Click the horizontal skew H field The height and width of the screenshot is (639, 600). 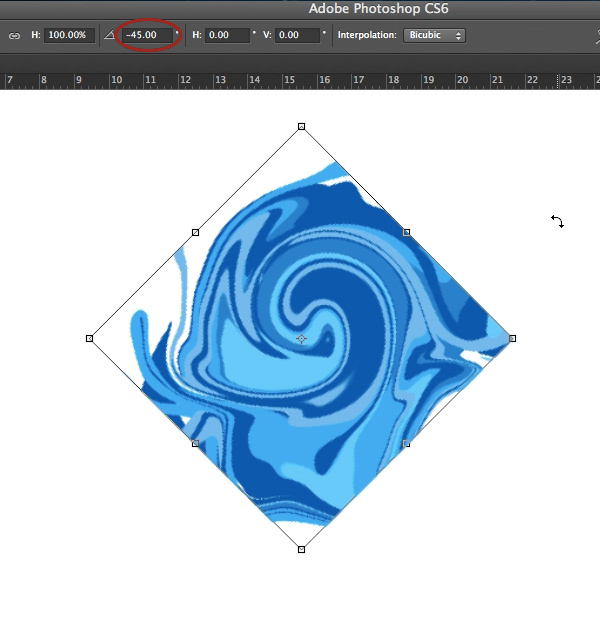(x=229, y=35)
